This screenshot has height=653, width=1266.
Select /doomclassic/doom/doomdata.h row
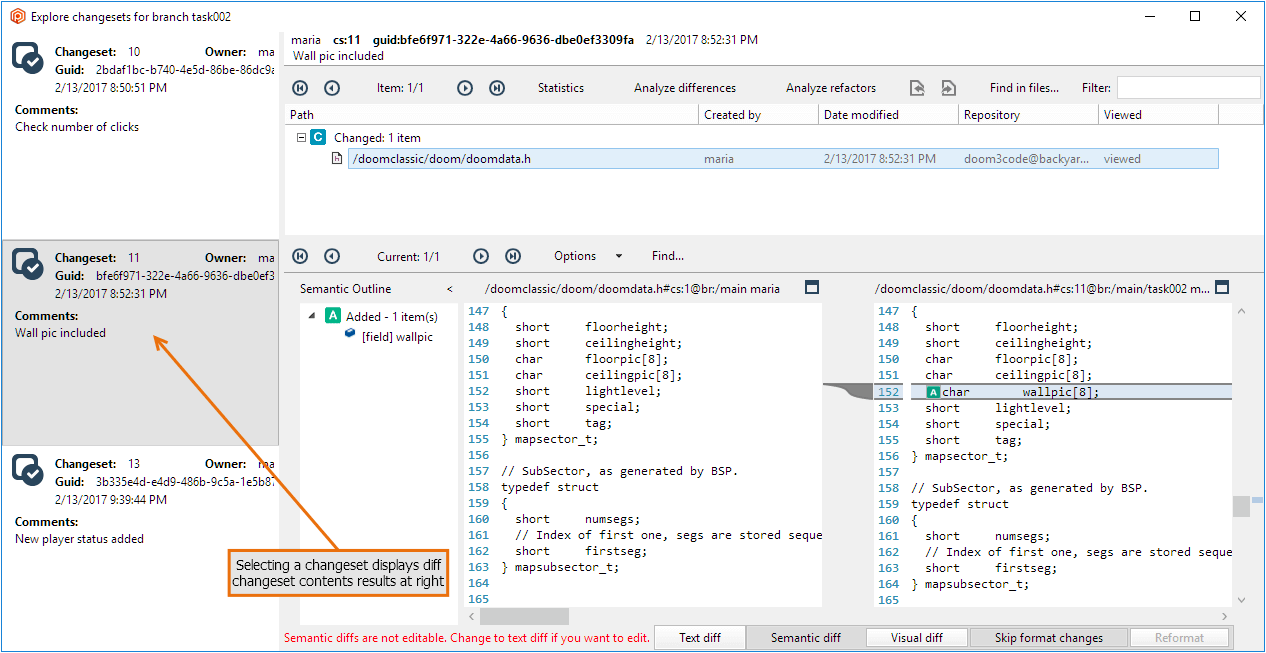click(783, 158)
